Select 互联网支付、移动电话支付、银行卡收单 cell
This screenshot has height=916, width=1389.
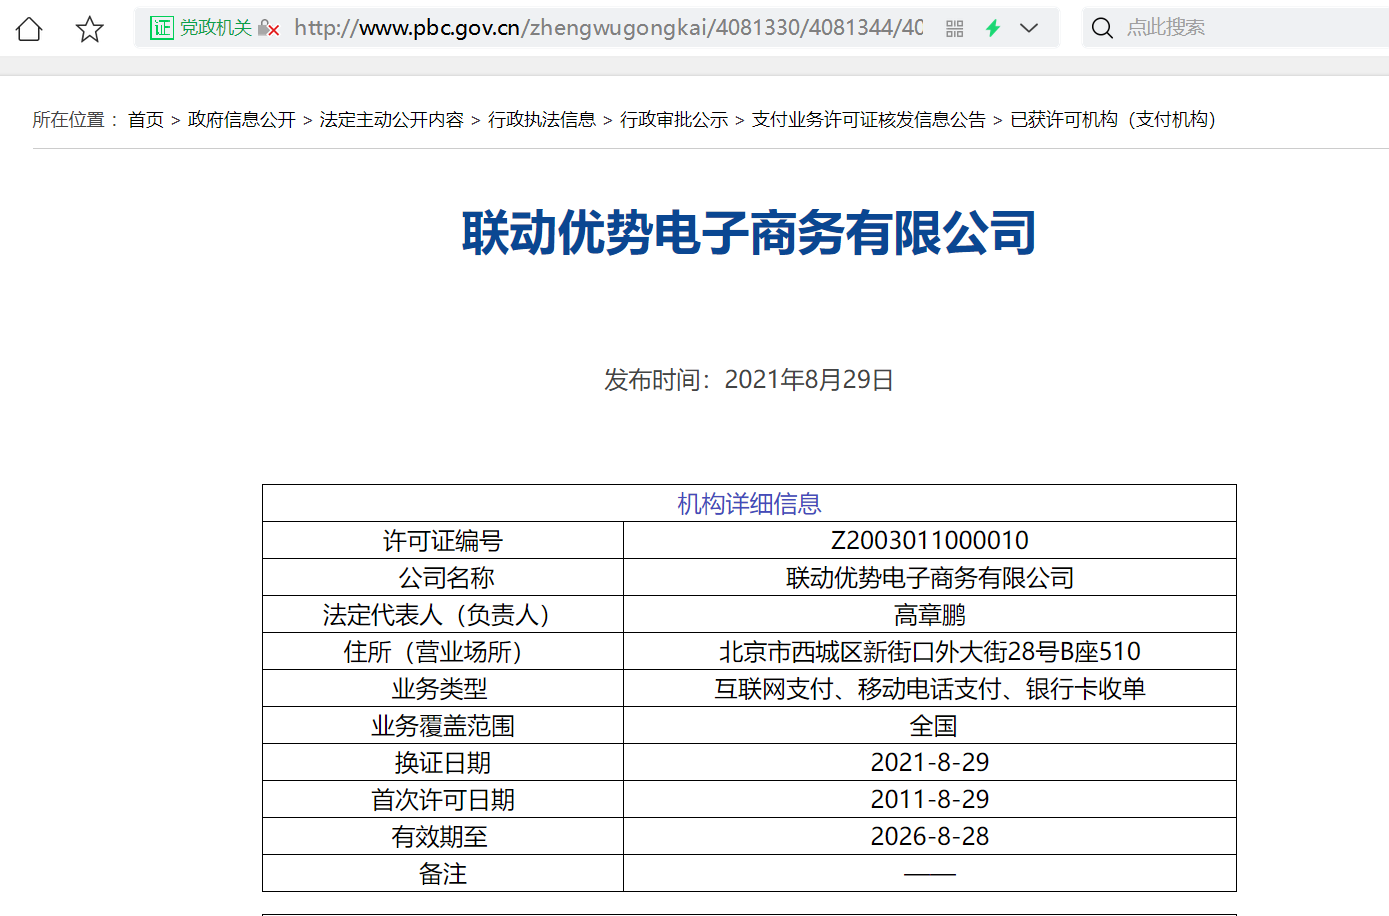(930, 689)
